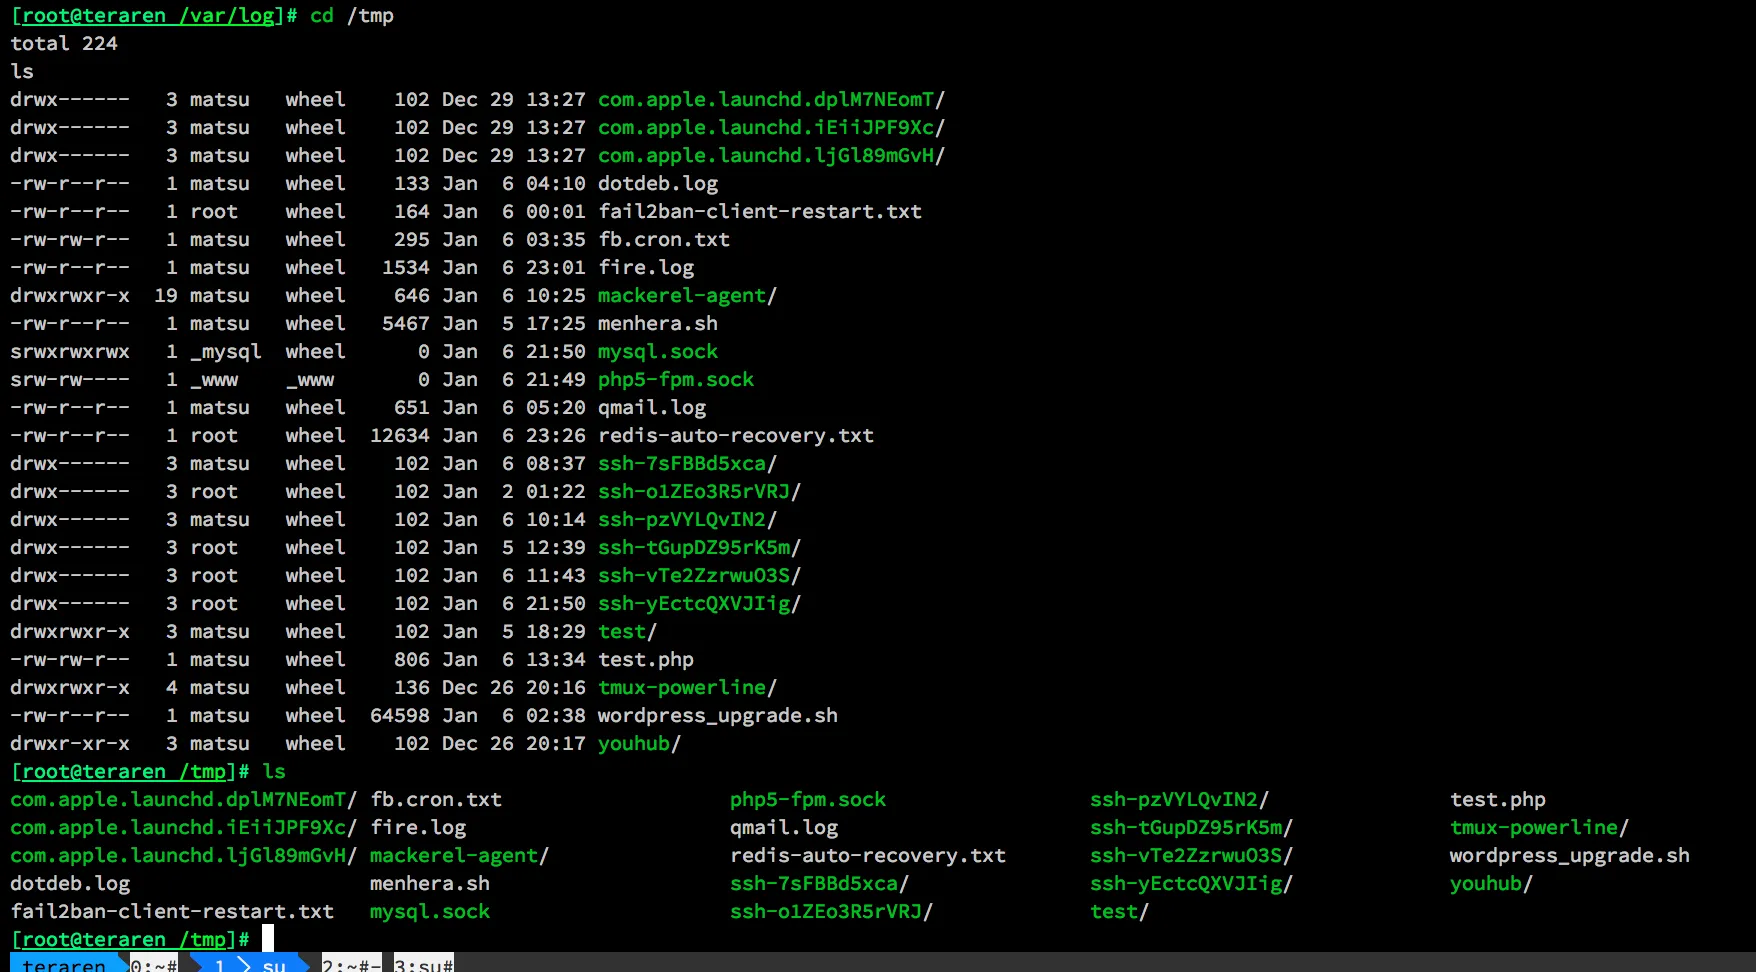1756x972 pixels.
Task: Click the teraren session name in status bar
Action: (x=65, y=964)
